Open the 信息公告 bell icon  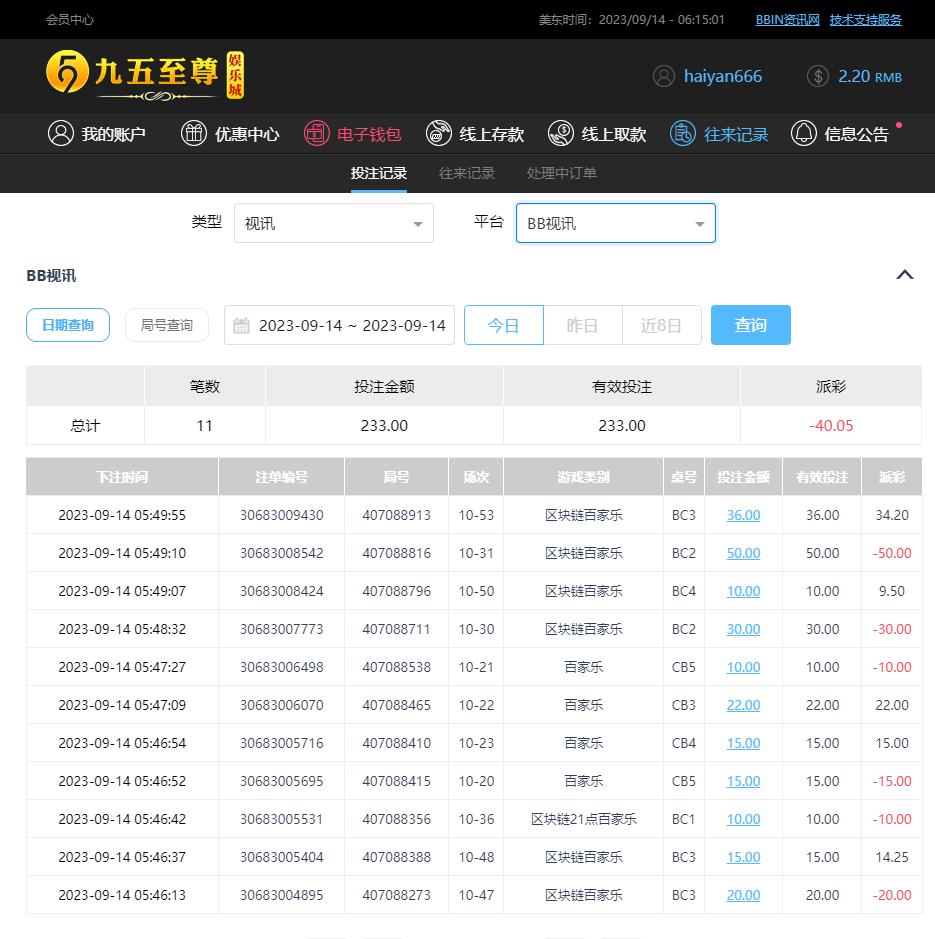click(x=804, y=133)
